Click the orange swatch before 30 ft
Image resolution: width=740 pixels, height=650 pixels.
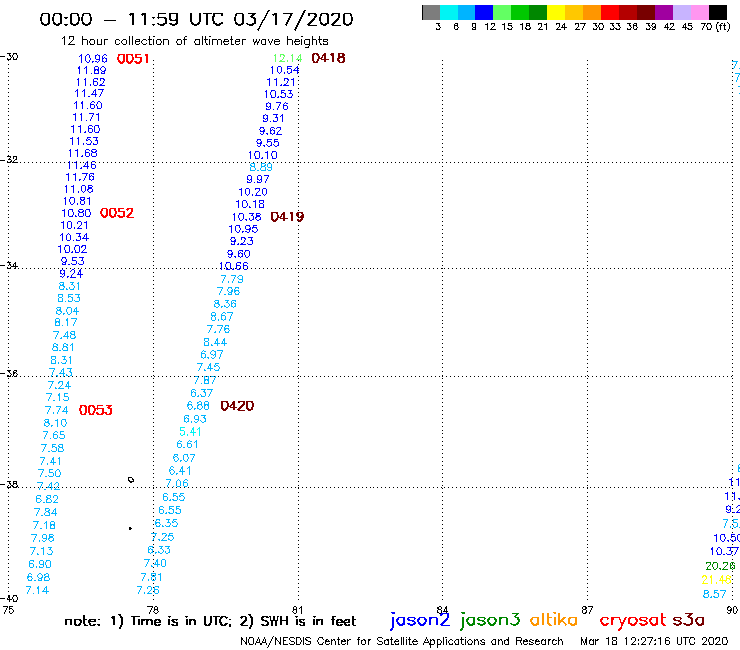click(x=592, y=12)
